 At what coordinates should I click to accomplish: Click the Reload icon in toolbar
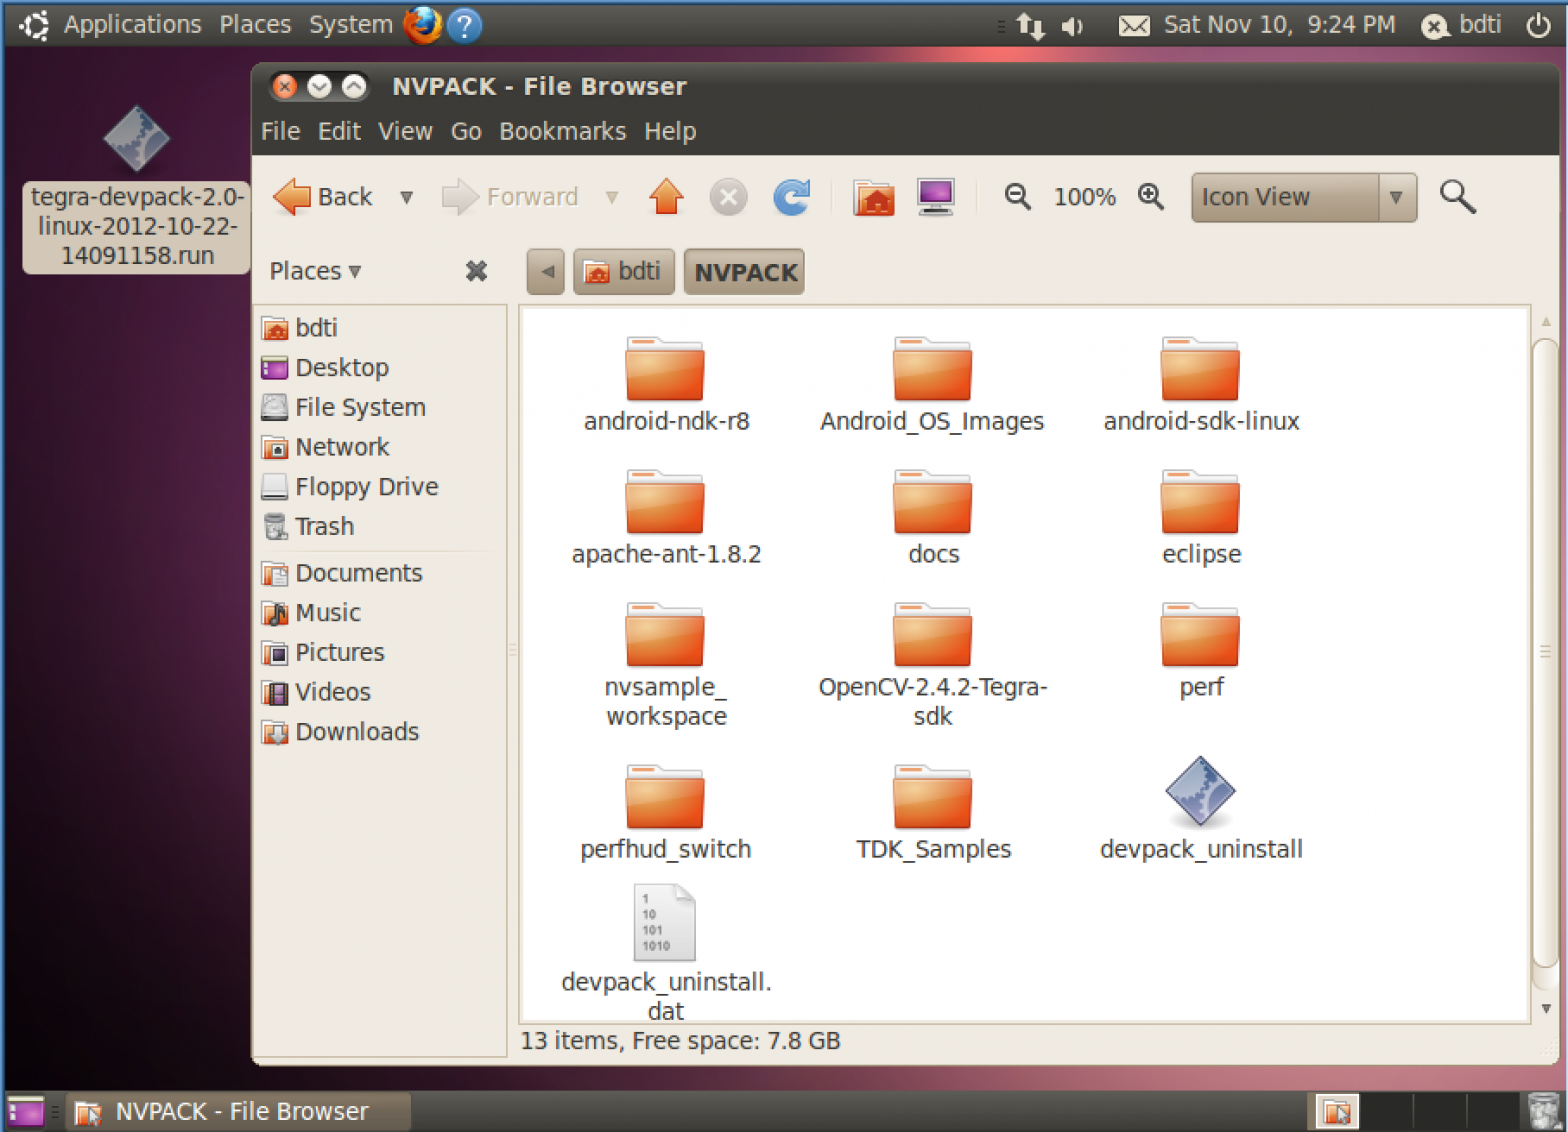point(791,197)
